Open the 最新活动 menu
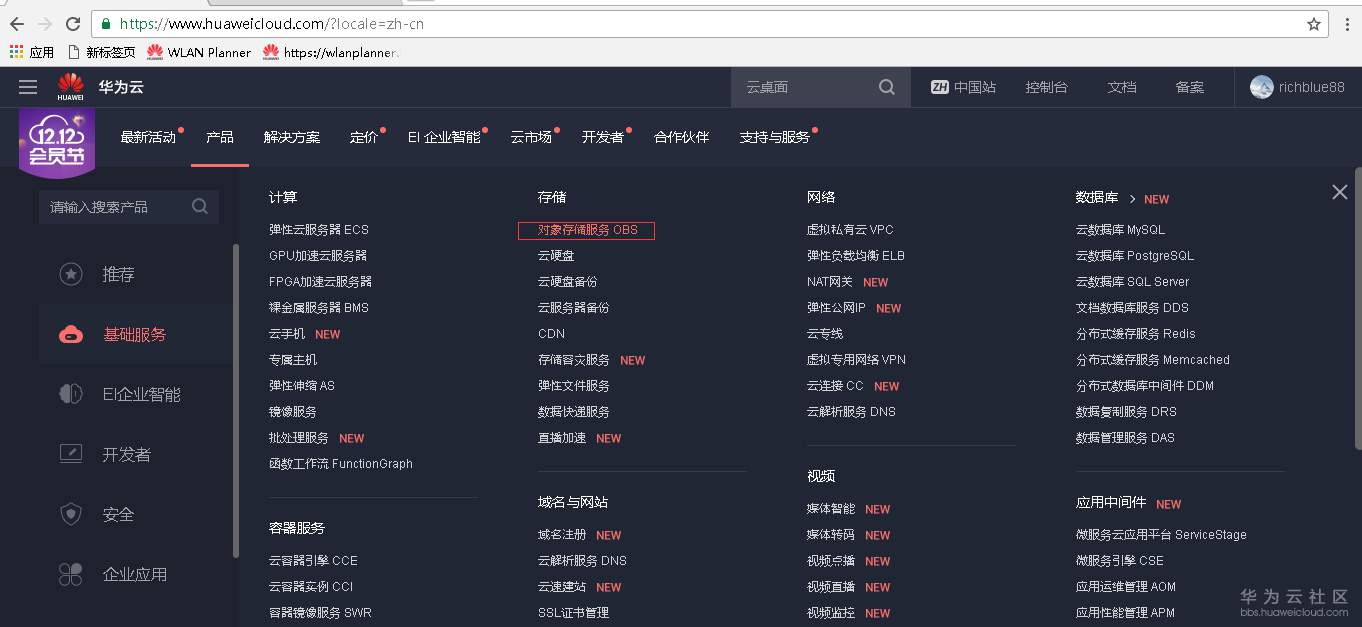This screenshot has width=1362, height=627. tap(148, 137)
